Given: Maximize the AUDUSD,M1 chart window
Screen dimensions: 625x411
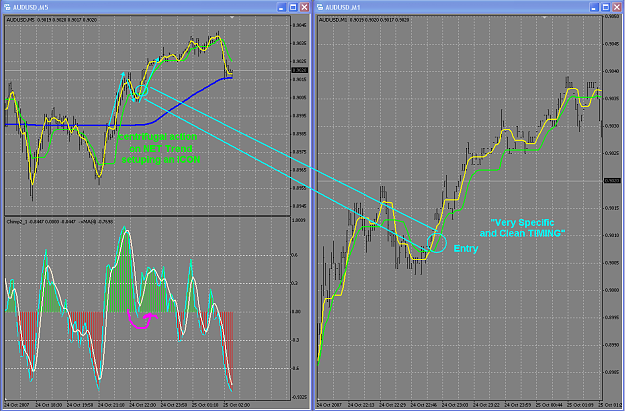Looking at the screenshot, I should pyautogui.click(x=605, y=7).
